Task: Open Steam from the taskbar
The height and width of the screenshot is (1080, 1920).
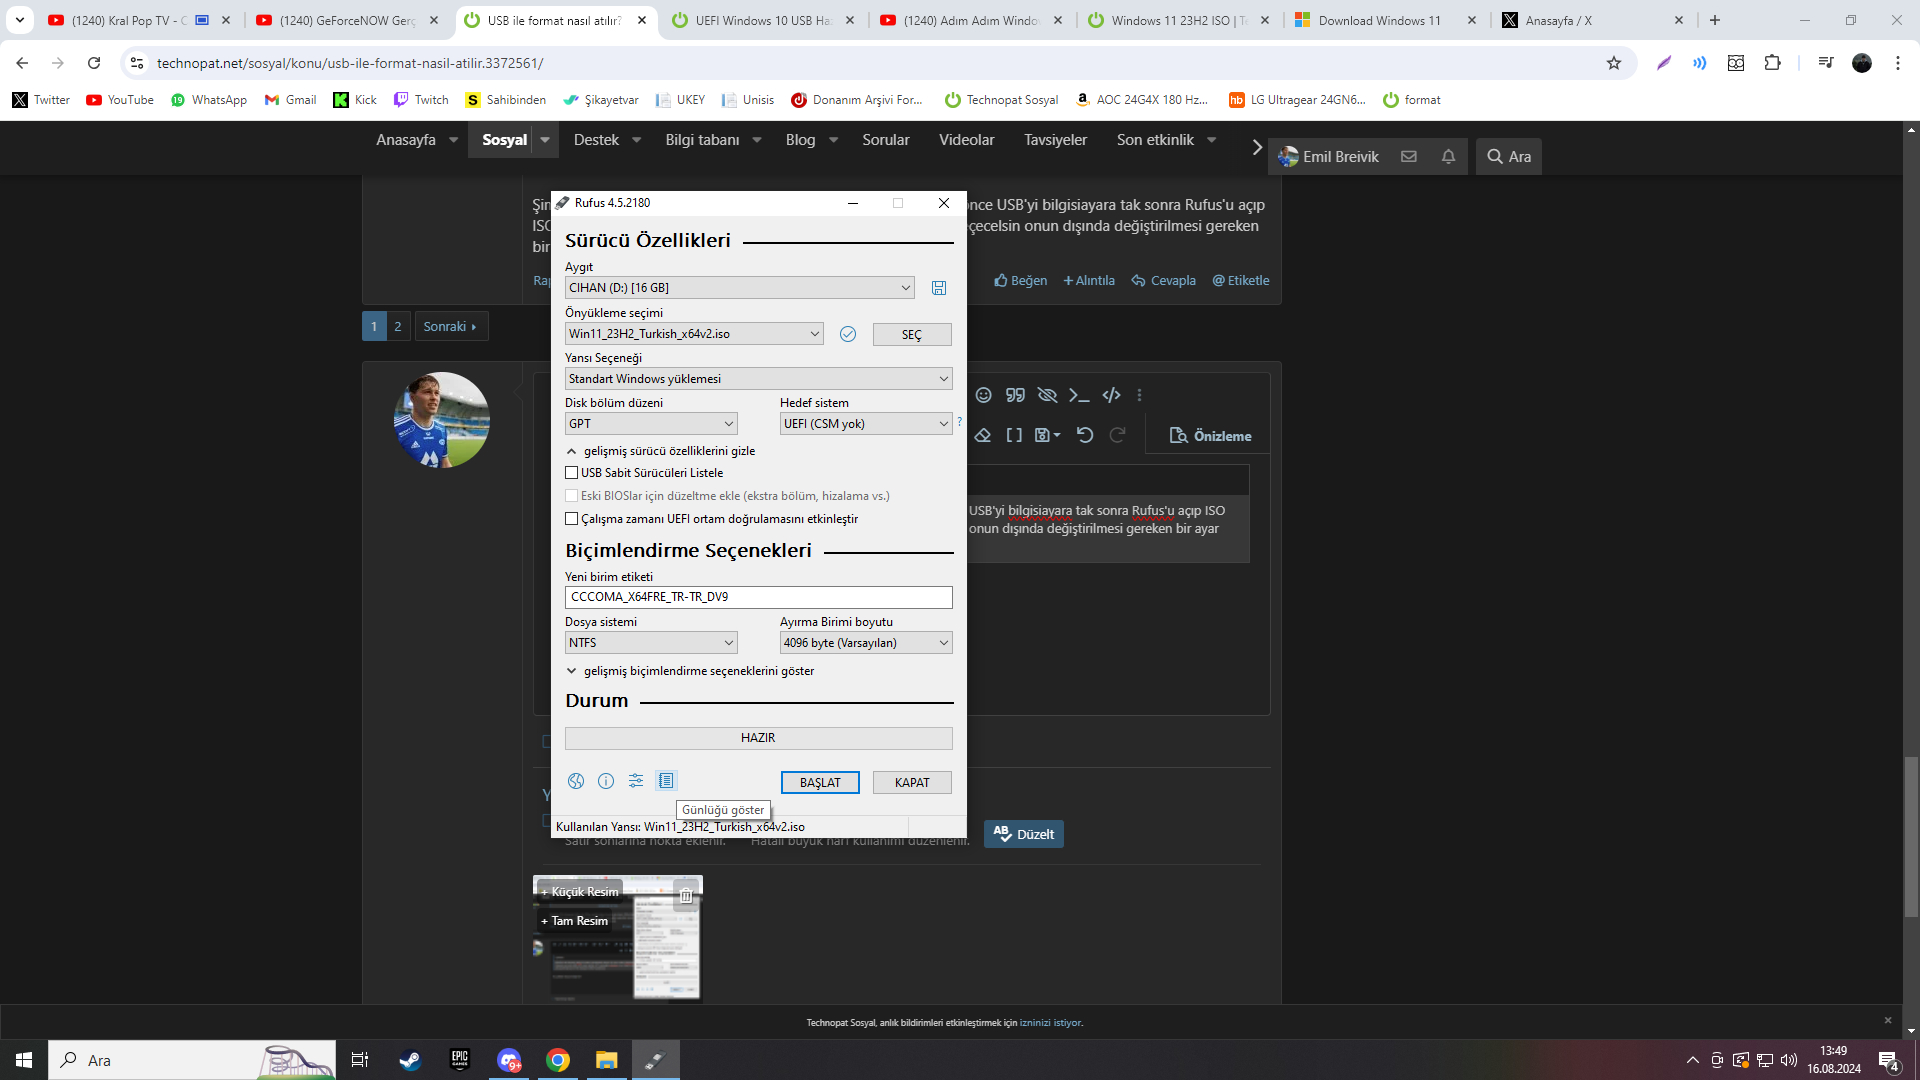Action: (x=410, y=1060)
